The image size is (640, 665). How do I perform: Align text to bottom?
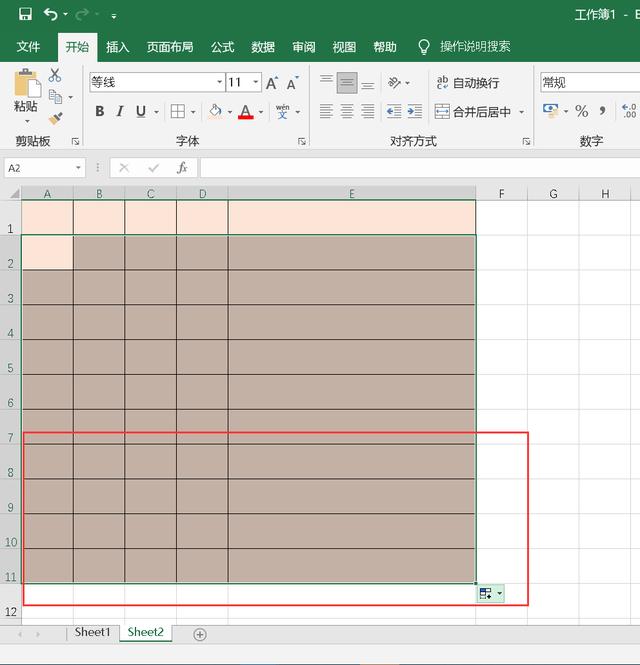coord(368,84)
